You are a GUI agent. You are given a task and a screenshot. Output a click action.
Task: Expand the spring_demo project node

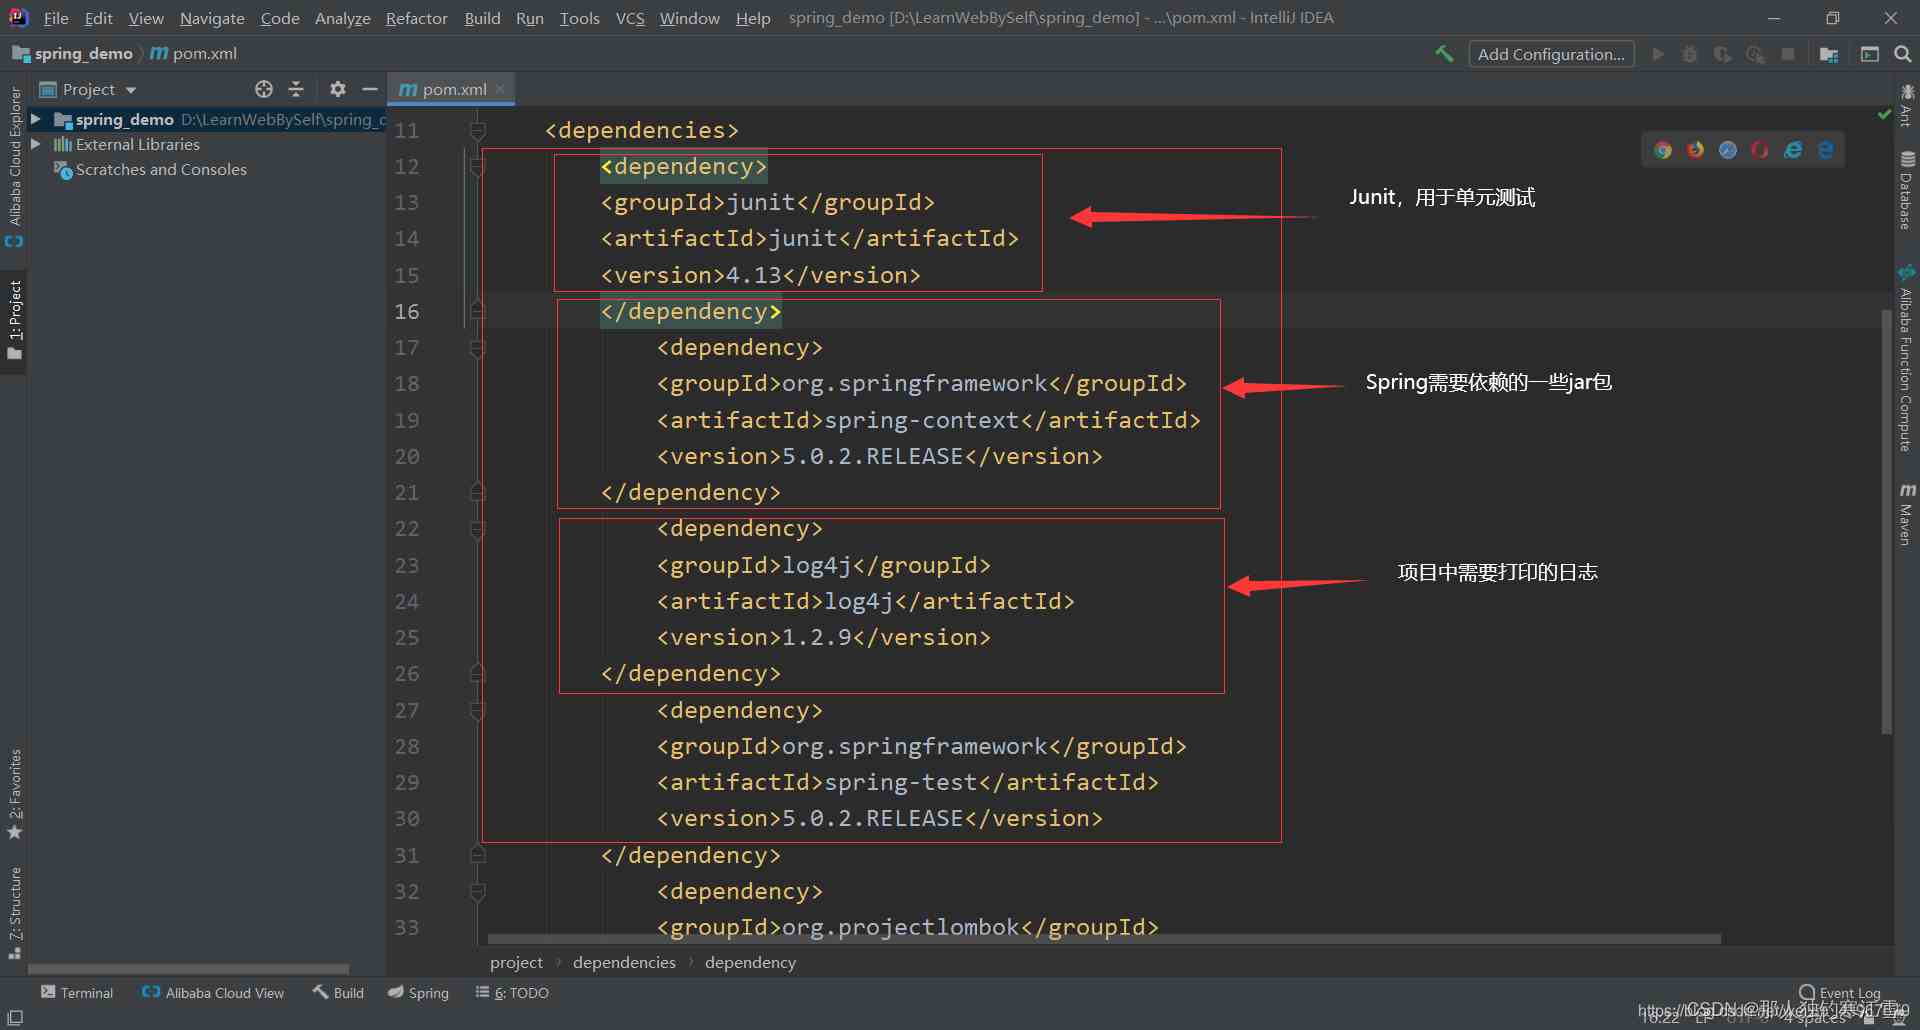36,119
